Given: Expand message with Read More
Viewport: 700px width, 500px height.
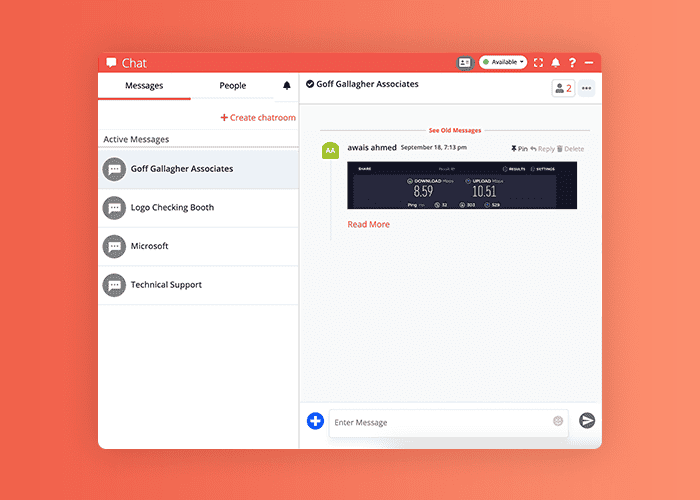Looking at the screenshot, I should (368, 224).
